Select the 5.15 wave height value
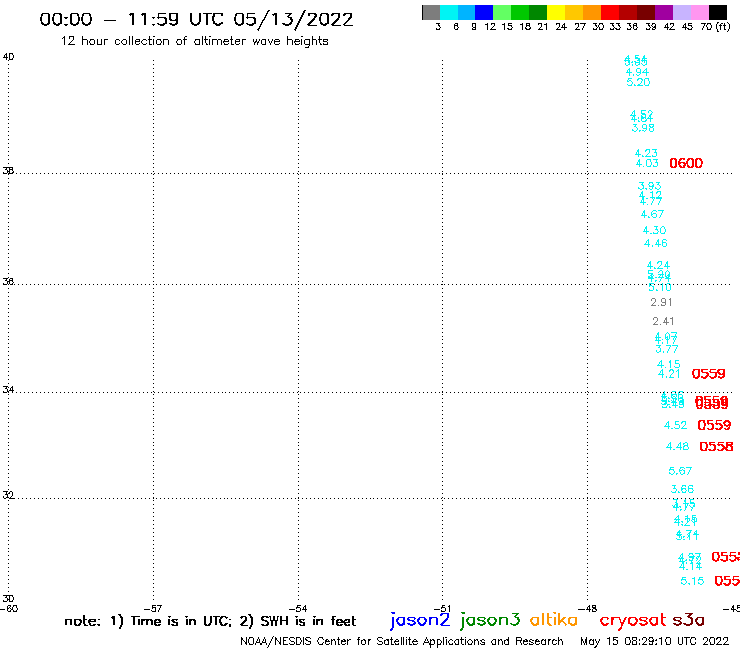The image size is (740, 650). point(692,581)
